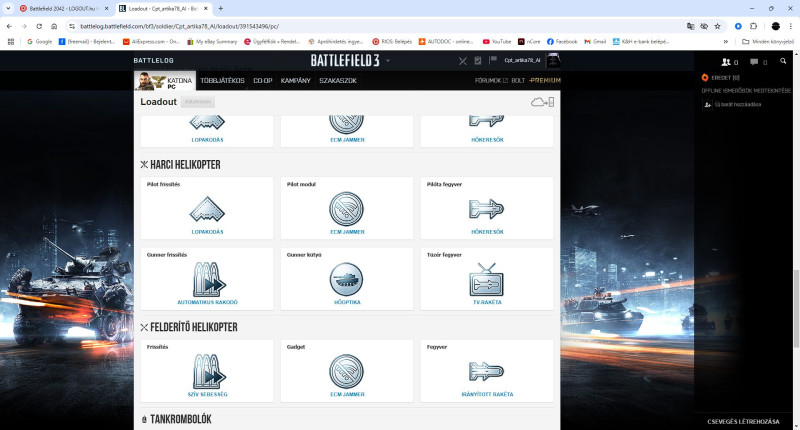The image size is (800, 430).
Task: Click the page vertical scrollbar thumb
Action: tap(796, 309)
